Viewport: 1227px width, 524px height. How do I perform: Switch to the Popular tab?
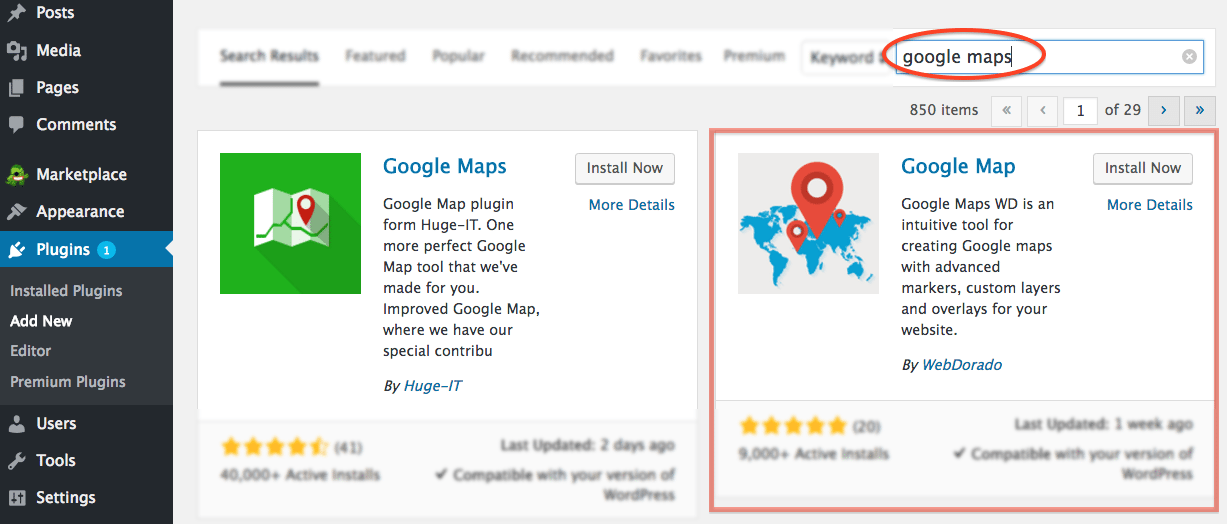tap(458, 56)
